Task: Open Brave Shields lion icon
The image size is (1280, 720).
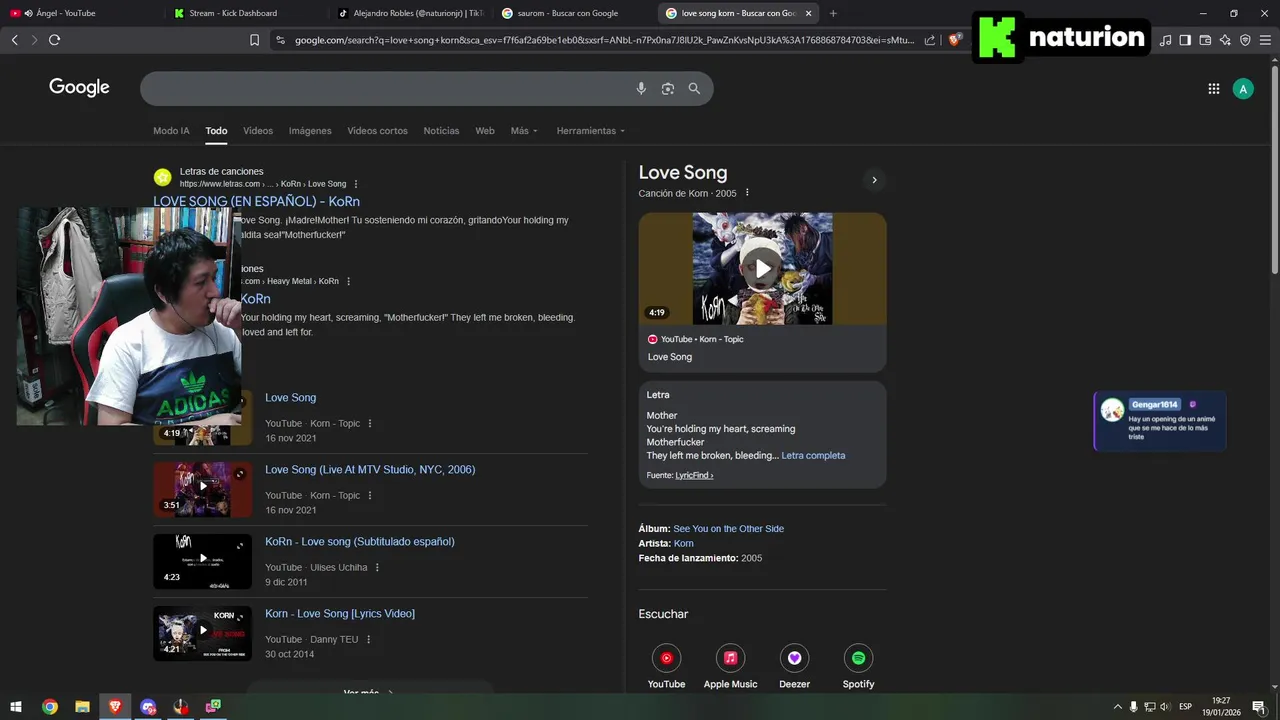Action: 955,40
